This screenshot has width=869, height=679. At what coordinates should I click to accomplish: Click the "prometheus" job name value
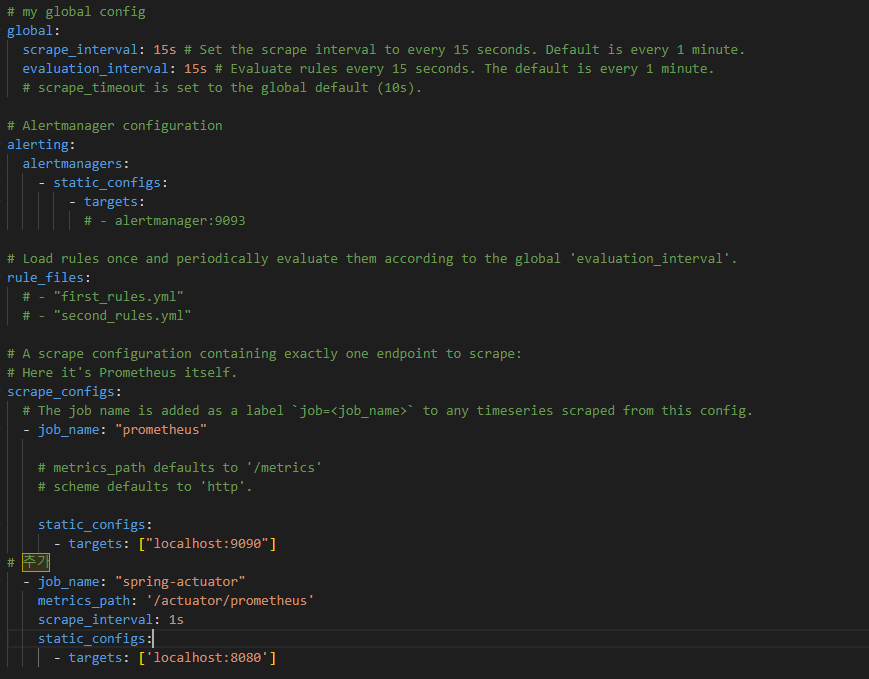coord(161,430)
